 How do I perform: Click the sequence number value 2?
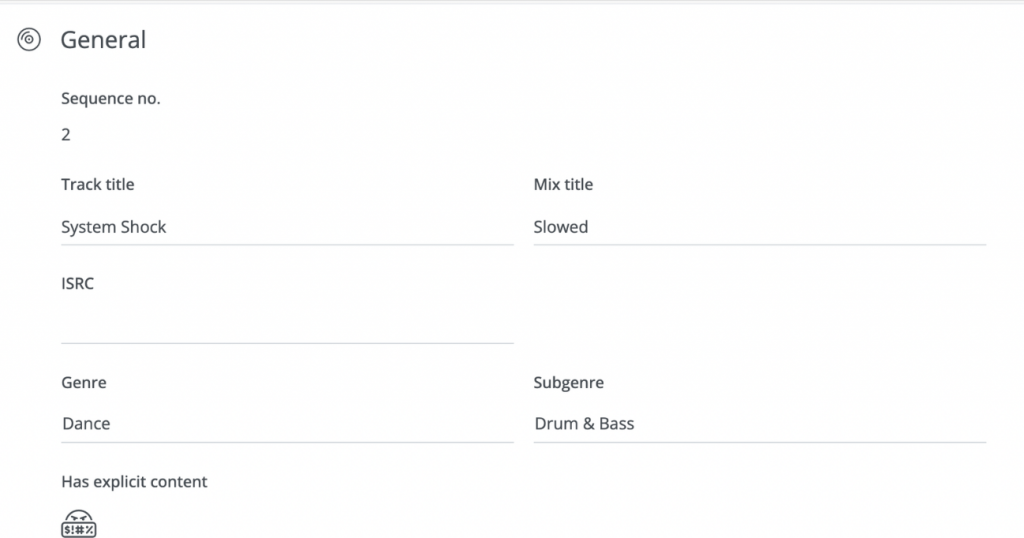click(65, 134)
